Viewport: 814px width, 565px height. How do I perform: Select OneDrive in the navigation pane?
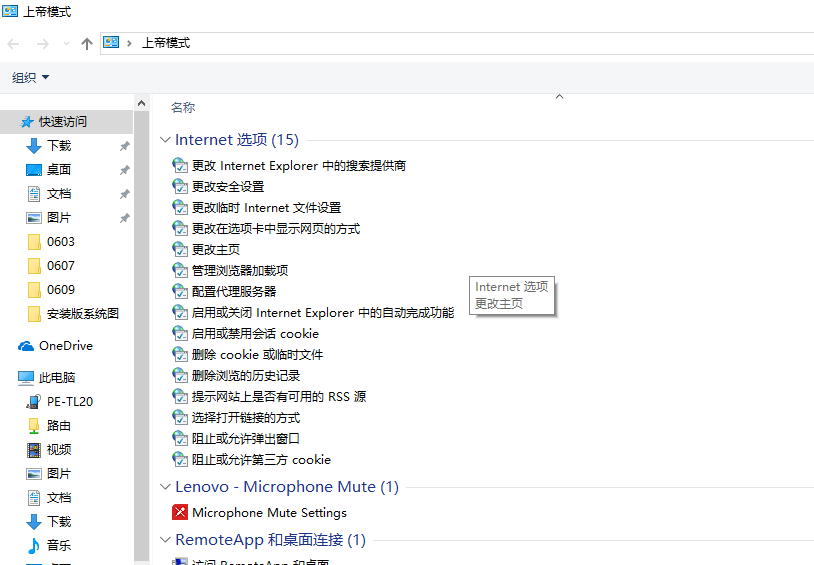tap(66, 346)
